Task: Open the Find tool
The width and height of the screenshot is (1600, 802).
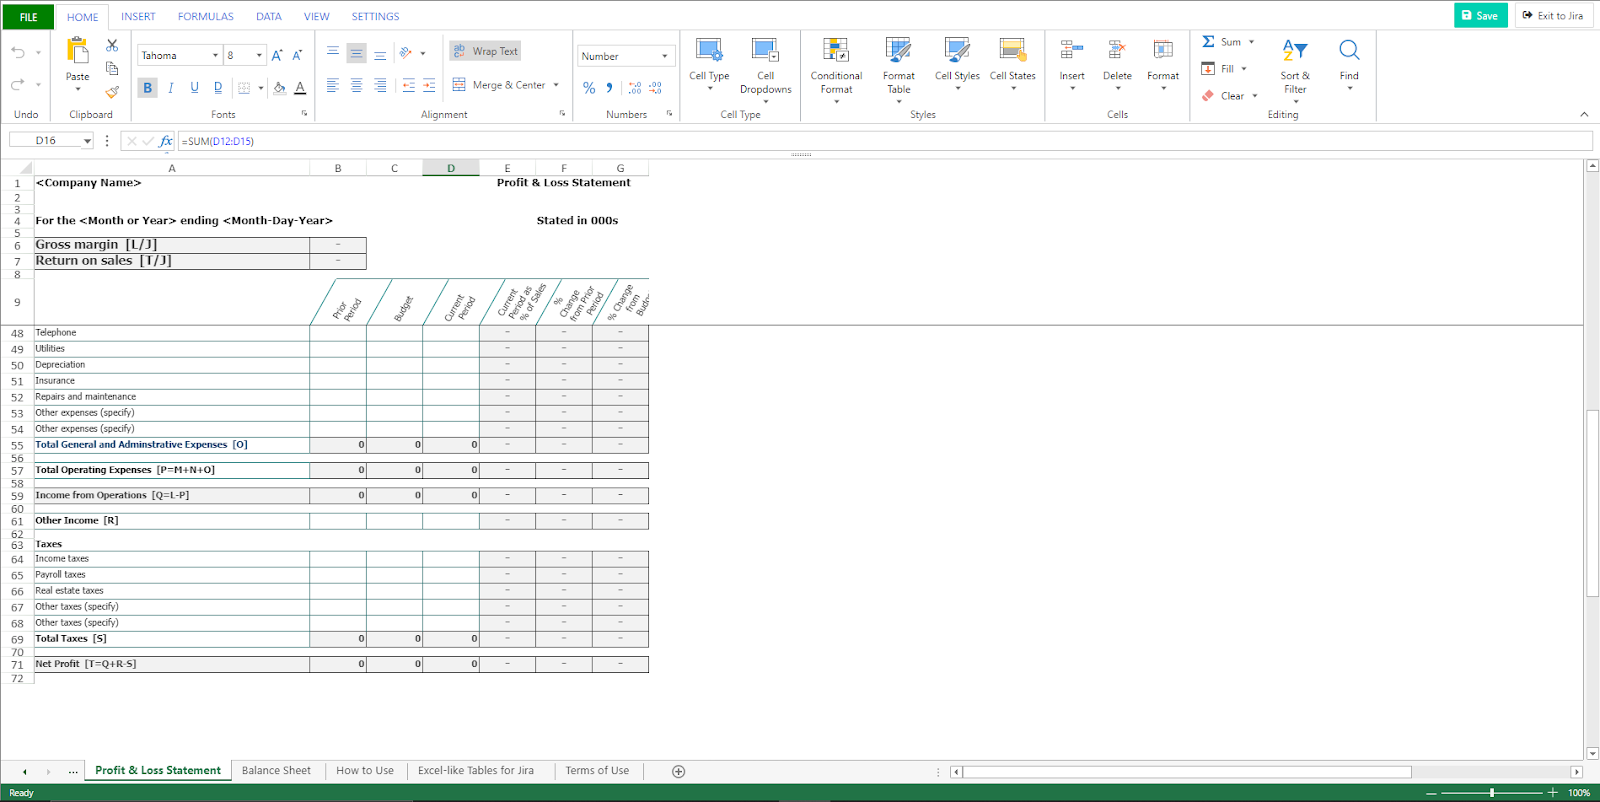Action: [x=1349, y=64]
